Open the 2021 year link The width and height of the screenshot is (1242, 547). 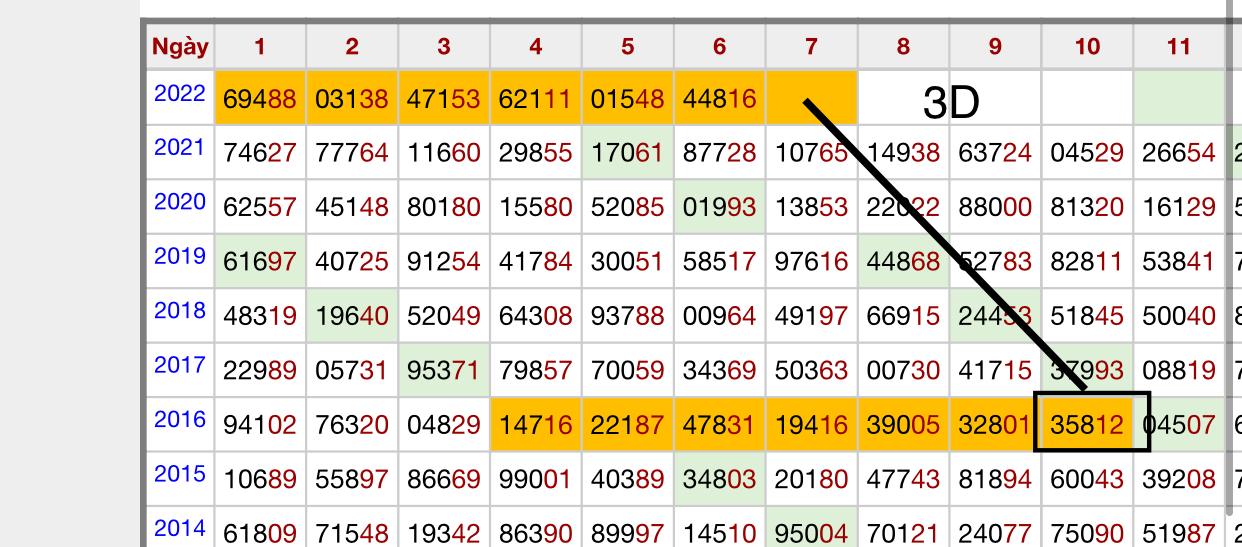coord(180,148)
